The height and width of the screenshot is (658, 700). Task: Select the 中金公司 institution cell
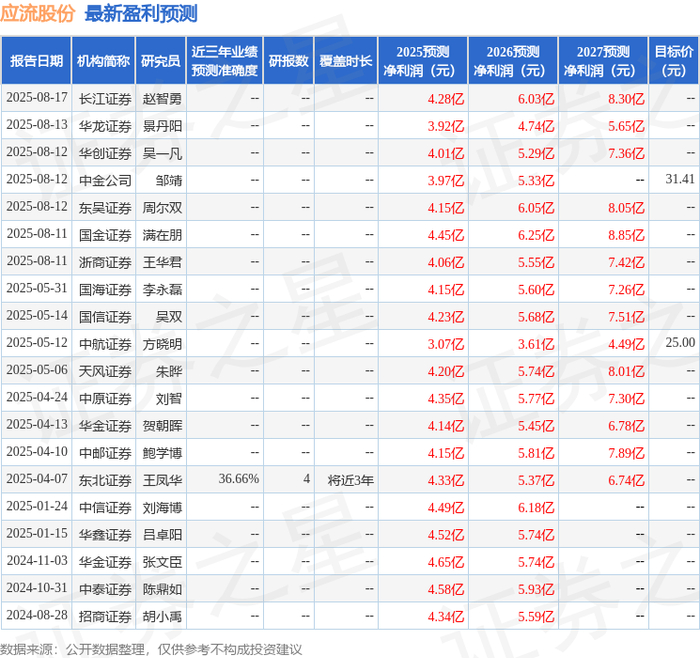pyautogui.click(x=105, y=180)
